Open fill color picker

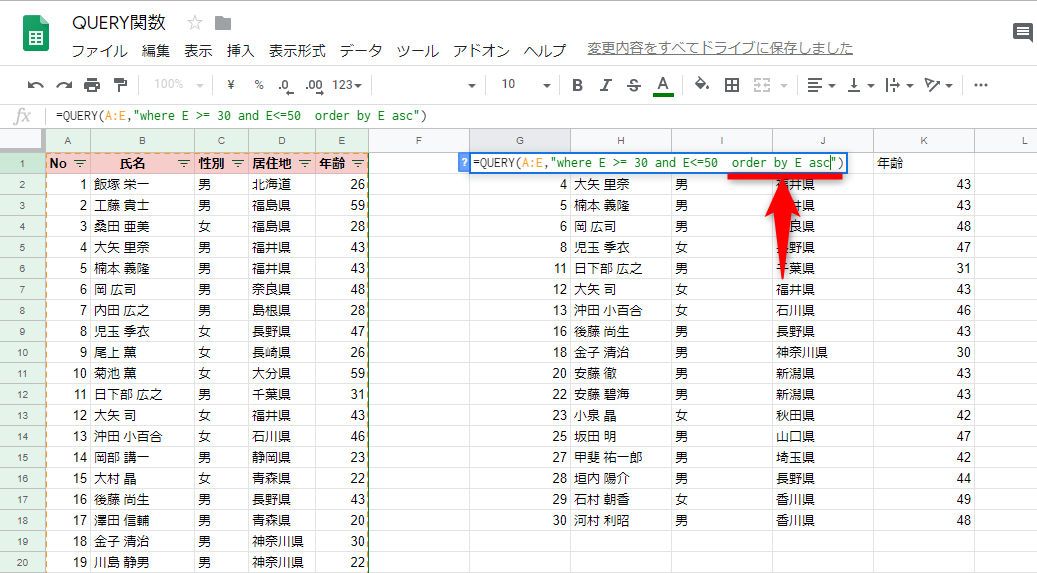click(x=702, y=85)
